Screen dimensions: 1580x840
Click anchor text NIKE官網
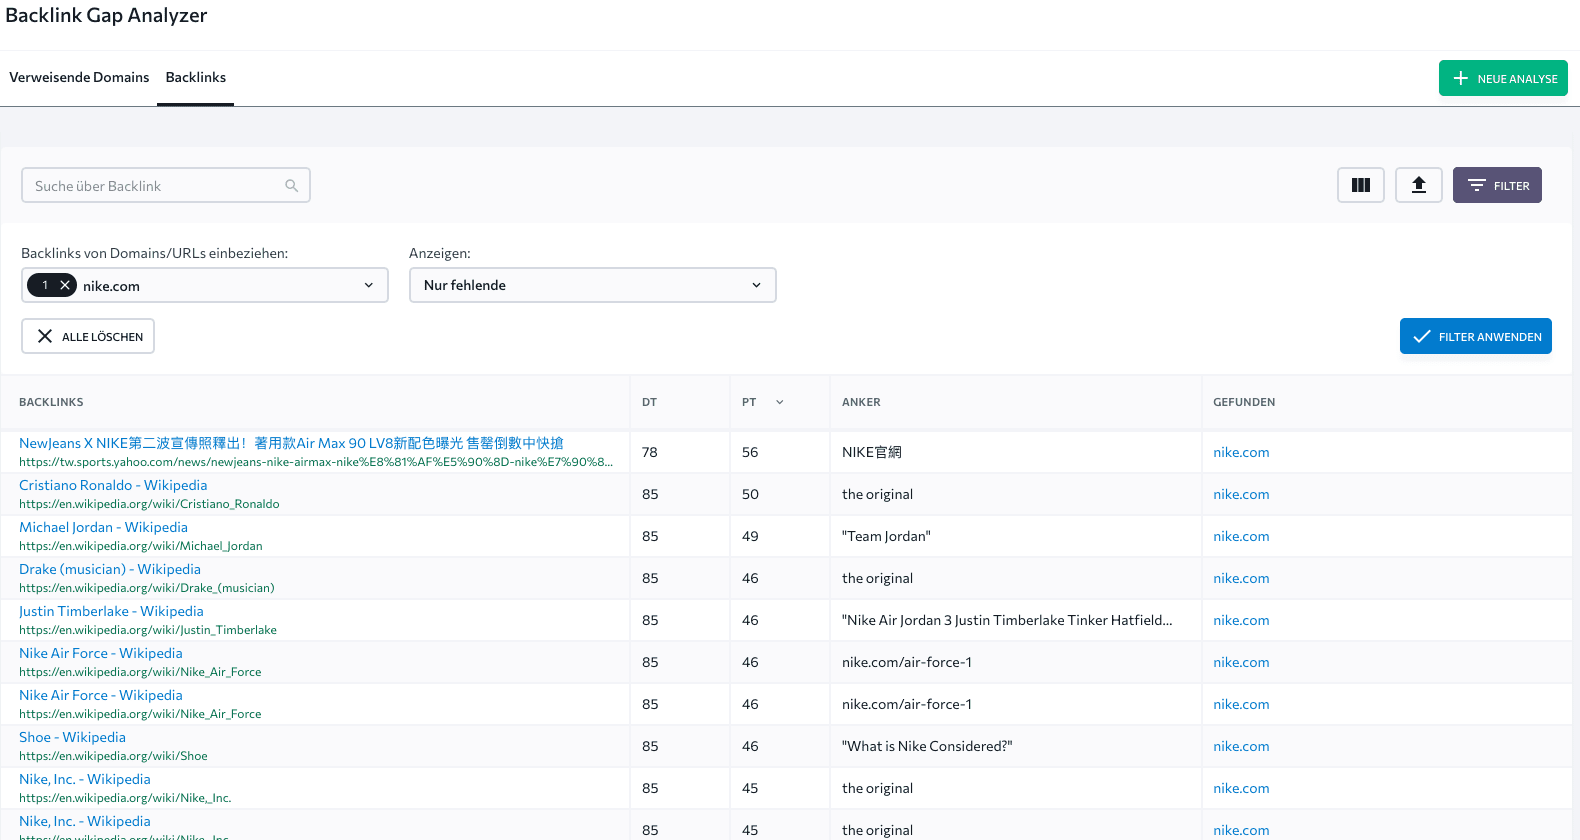coord(872,452)
